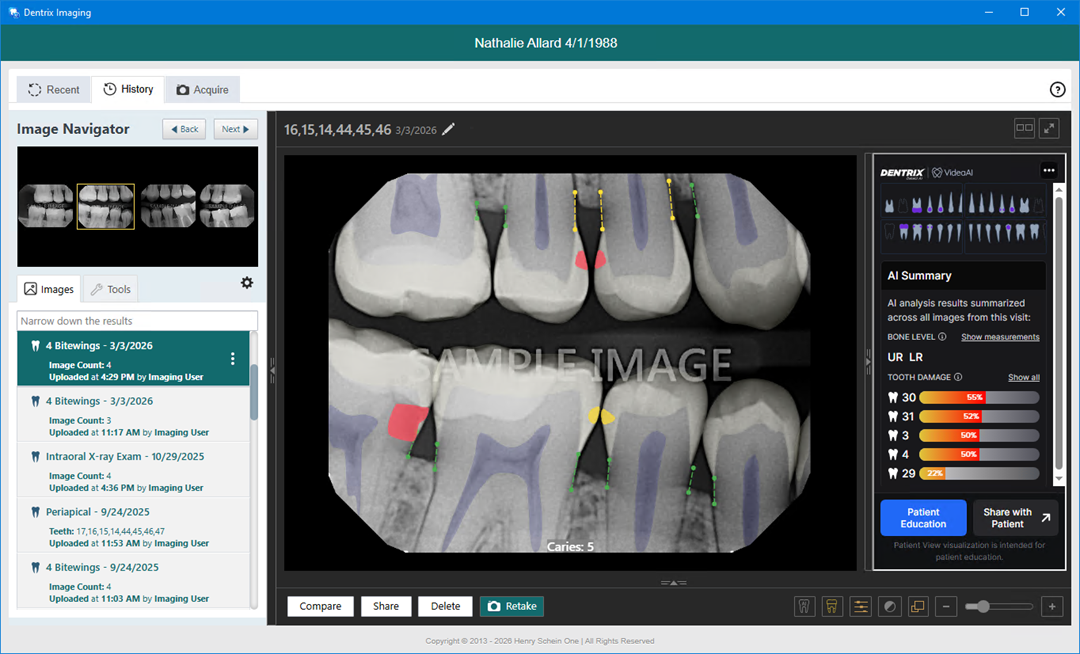Click the image zoom slider handle

pyautogui.click(x=983, y=606)
